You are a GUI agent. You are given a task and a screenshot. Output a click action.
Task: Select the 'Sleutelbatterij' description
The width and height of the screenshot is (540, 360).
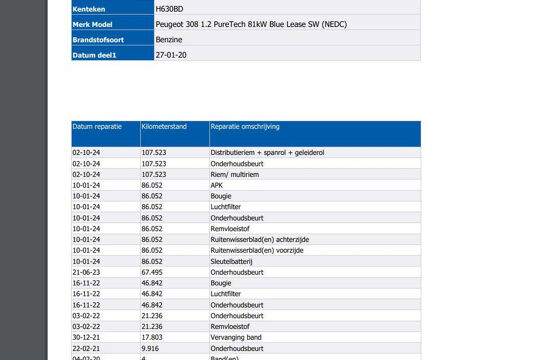pyautogui.click(x=231, y=261)
